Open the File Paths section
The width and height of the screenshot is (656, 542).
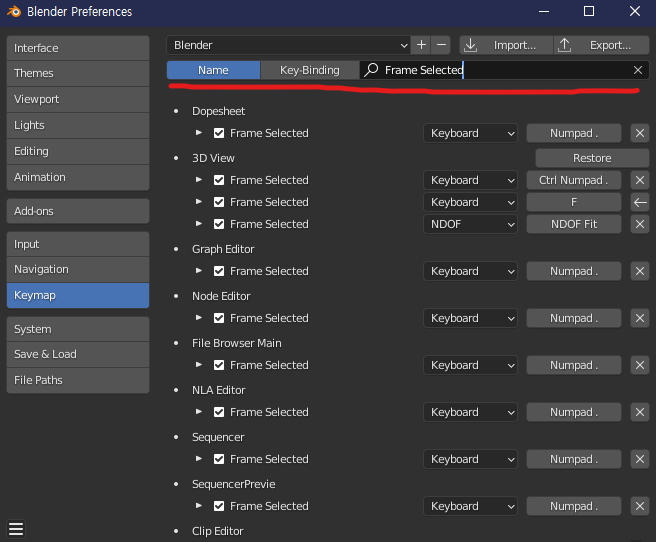tap(78, 380)
